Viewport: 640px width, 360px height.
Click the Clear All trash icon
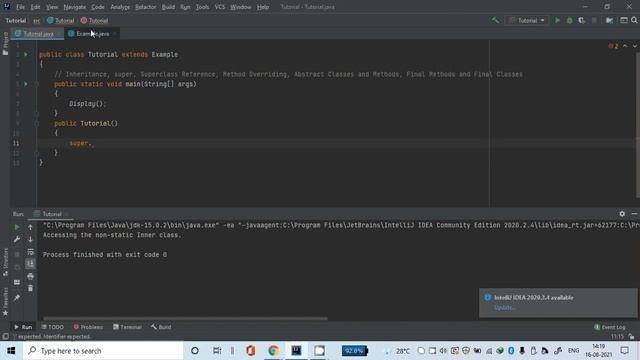pyautogui.click(x=30, y=288)
